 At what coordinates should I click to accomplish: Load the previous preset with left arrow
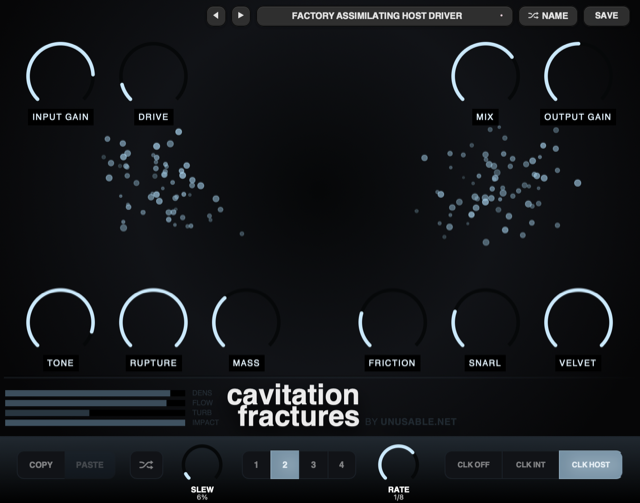(x=216, y=16)
